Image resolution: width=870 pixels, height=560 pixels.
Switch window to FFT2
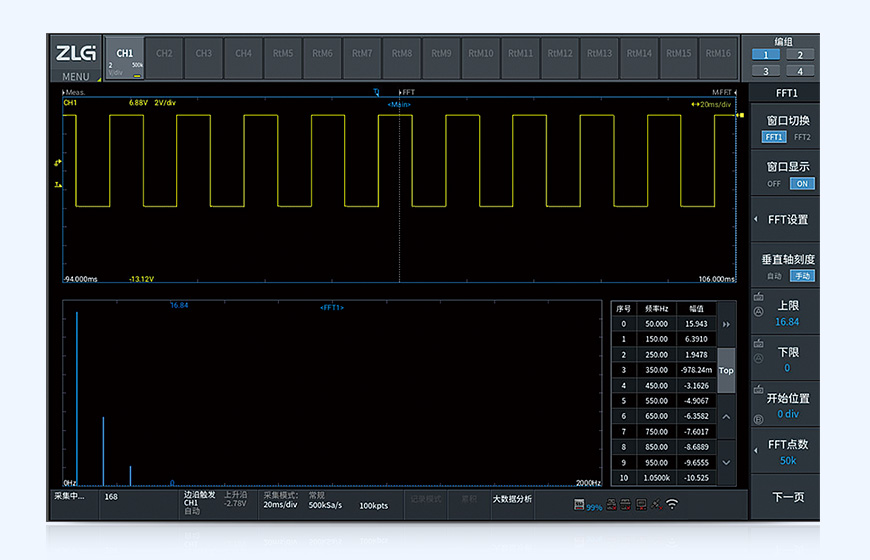coord(802,137)
